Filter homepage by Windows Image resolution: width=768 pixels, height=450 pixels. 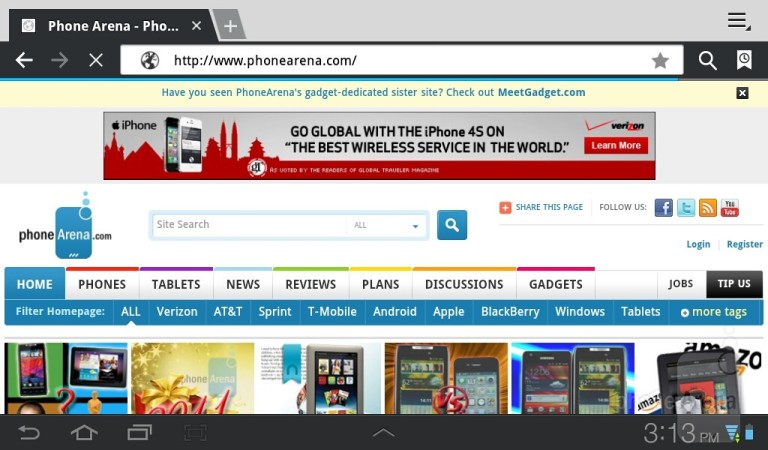(x=580, y=312)
